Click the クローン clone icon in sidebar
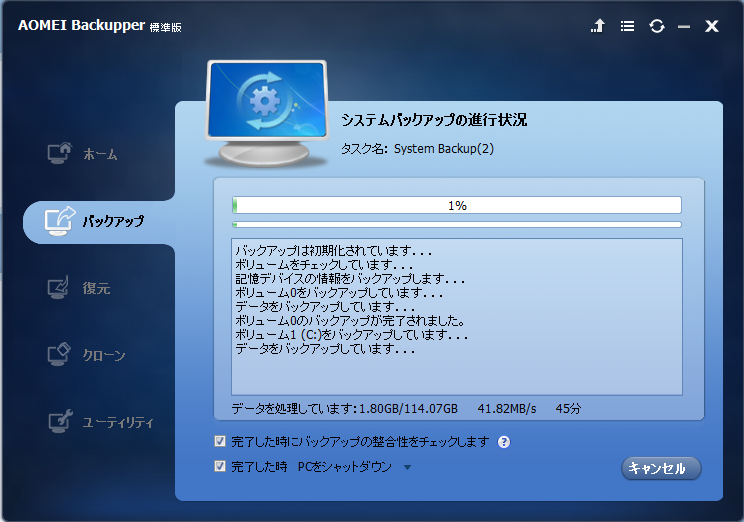Viewport: 744px width, 522px height. pyautogui.click(x=59, y=354)
